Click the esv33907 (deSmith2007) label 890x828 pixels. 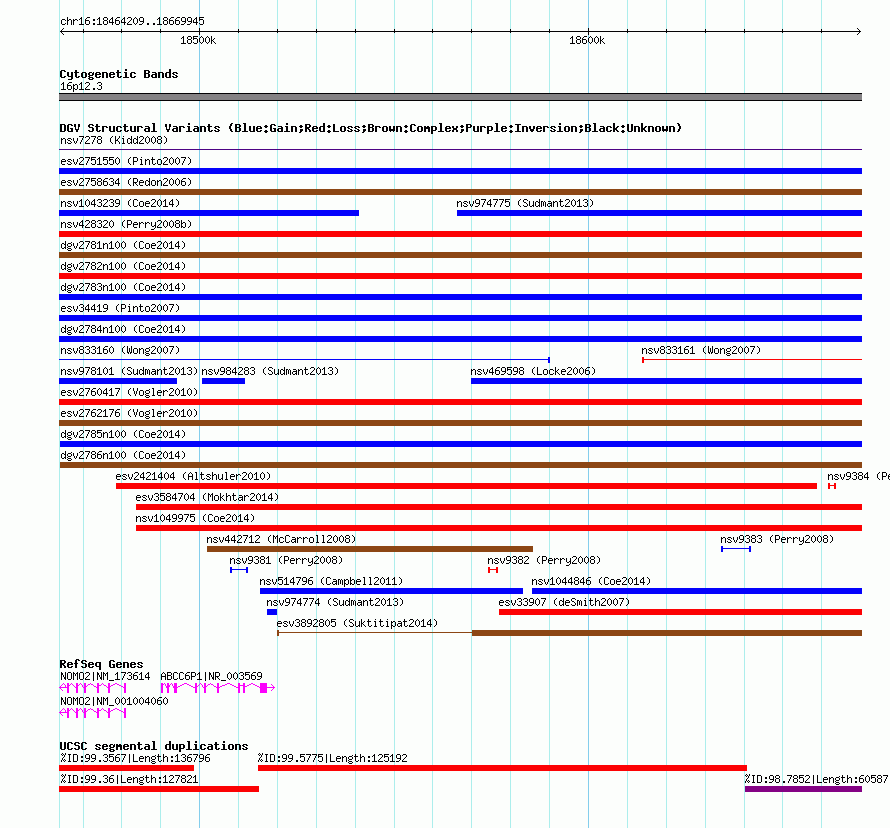(x=564, y=602)
